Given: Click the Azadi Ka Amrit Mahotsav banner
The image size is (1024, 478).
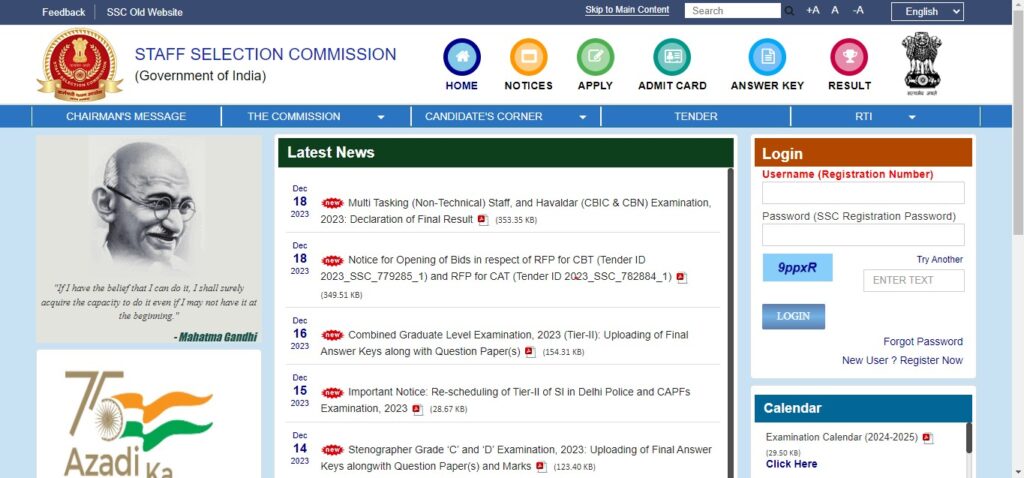Looking at the screenshot, I should click(148, 414).
